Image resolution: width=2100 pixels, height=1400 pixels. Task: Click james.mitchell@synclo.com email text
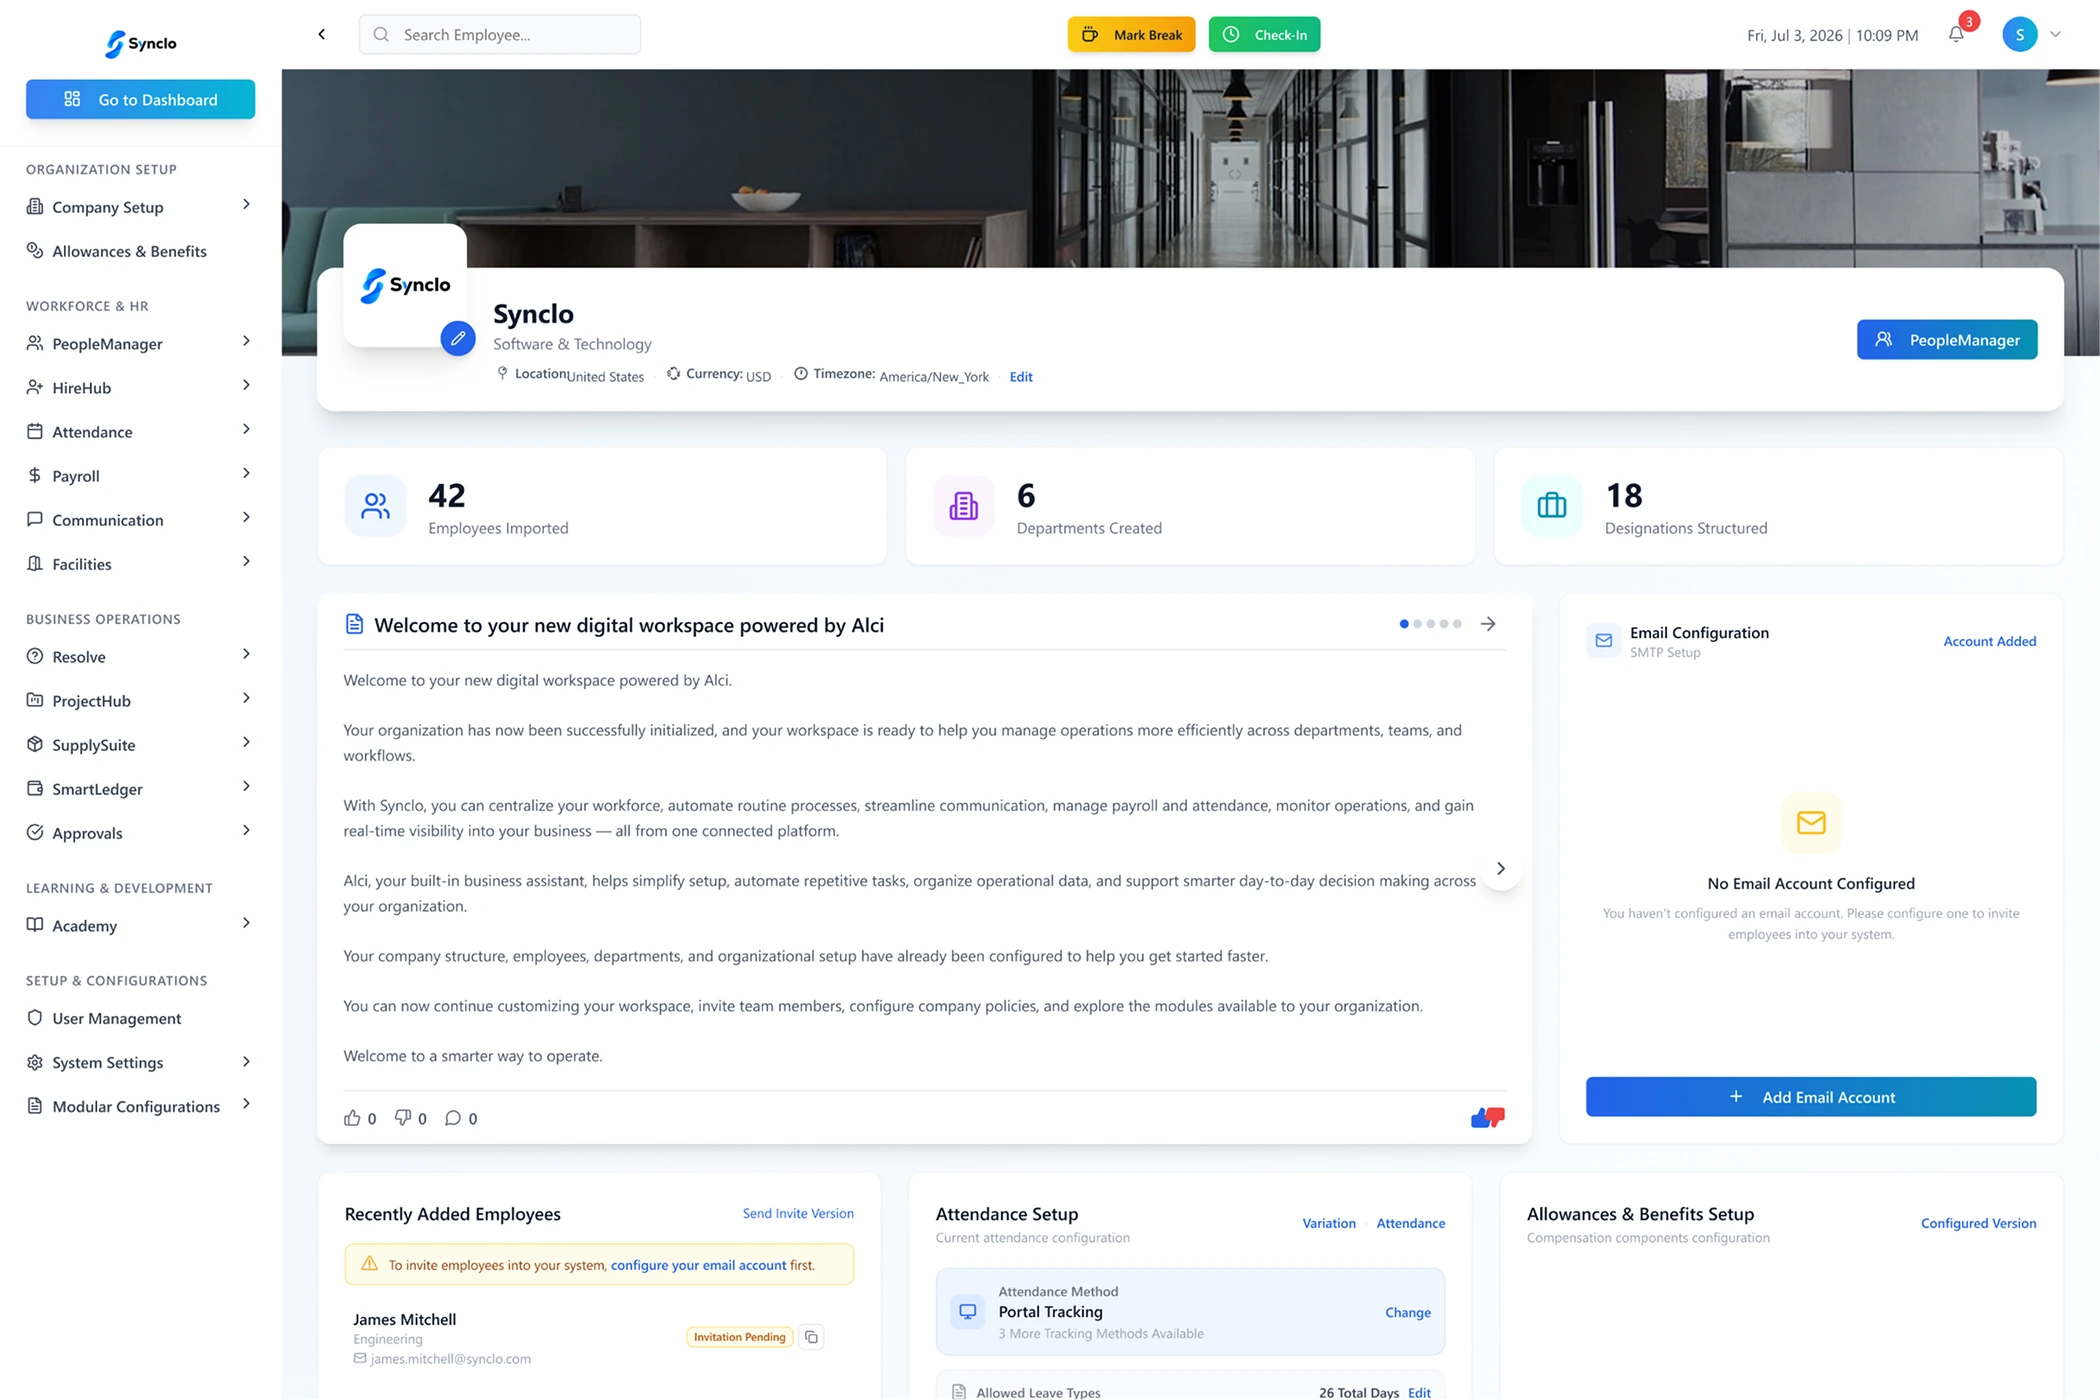click(x=450, y=1359)
